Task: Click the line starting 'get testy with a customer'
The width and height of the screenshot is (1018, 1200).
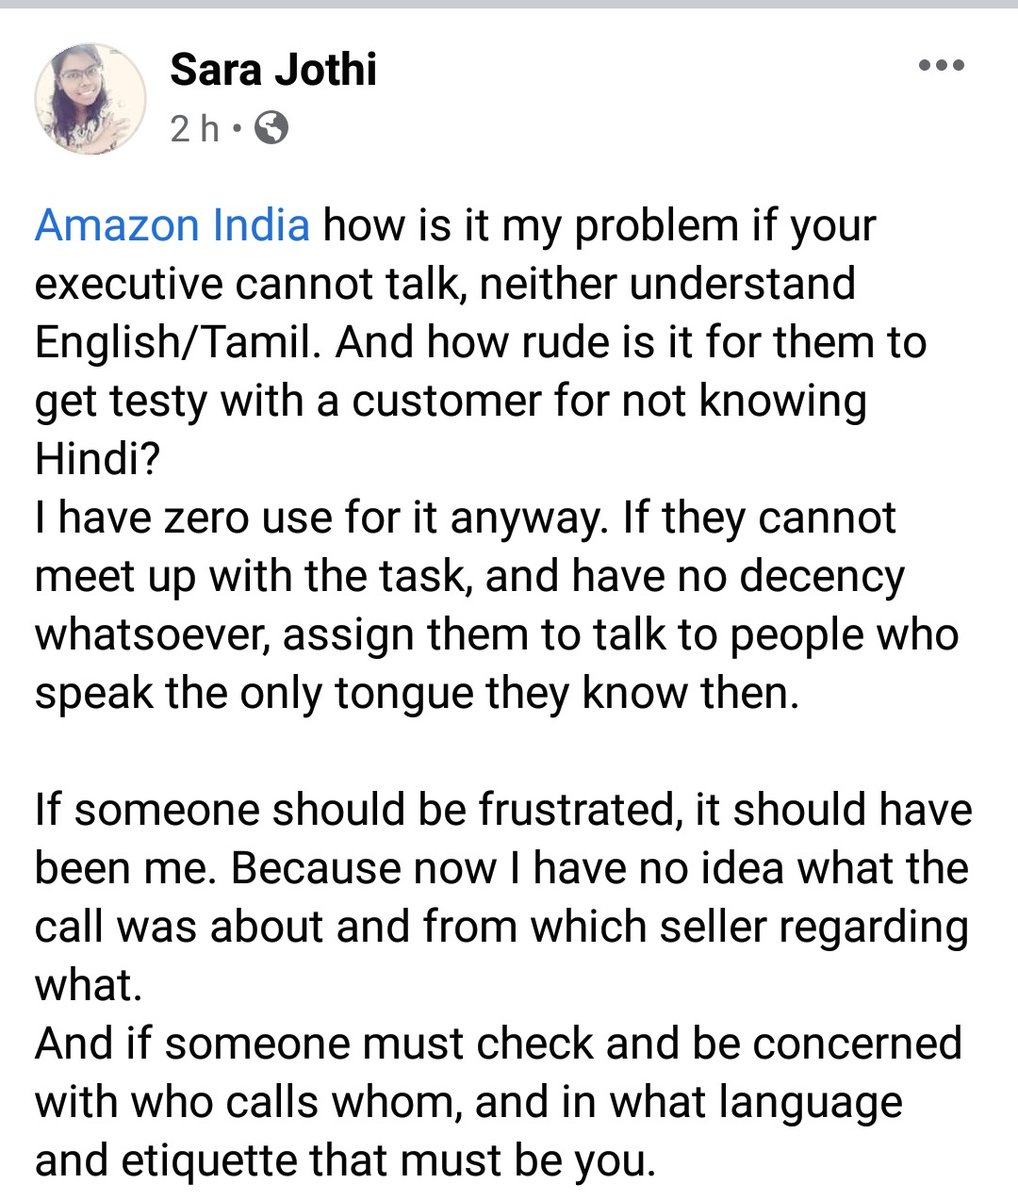Action: 451,402
